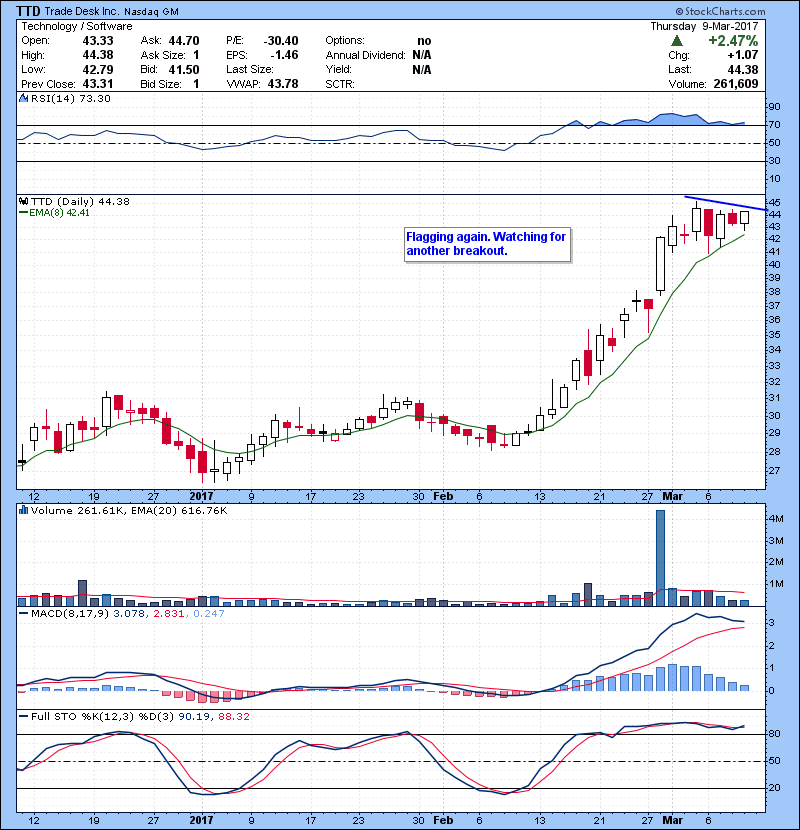Click the Annual Dividend N/A value

pyautogui.click(x=421, y=55)
